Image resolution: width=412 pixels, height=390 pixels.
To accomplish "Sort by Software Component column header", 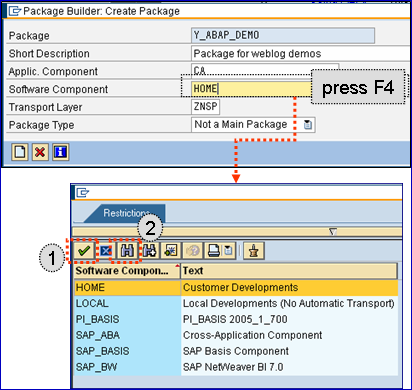I will pos(127,271).
